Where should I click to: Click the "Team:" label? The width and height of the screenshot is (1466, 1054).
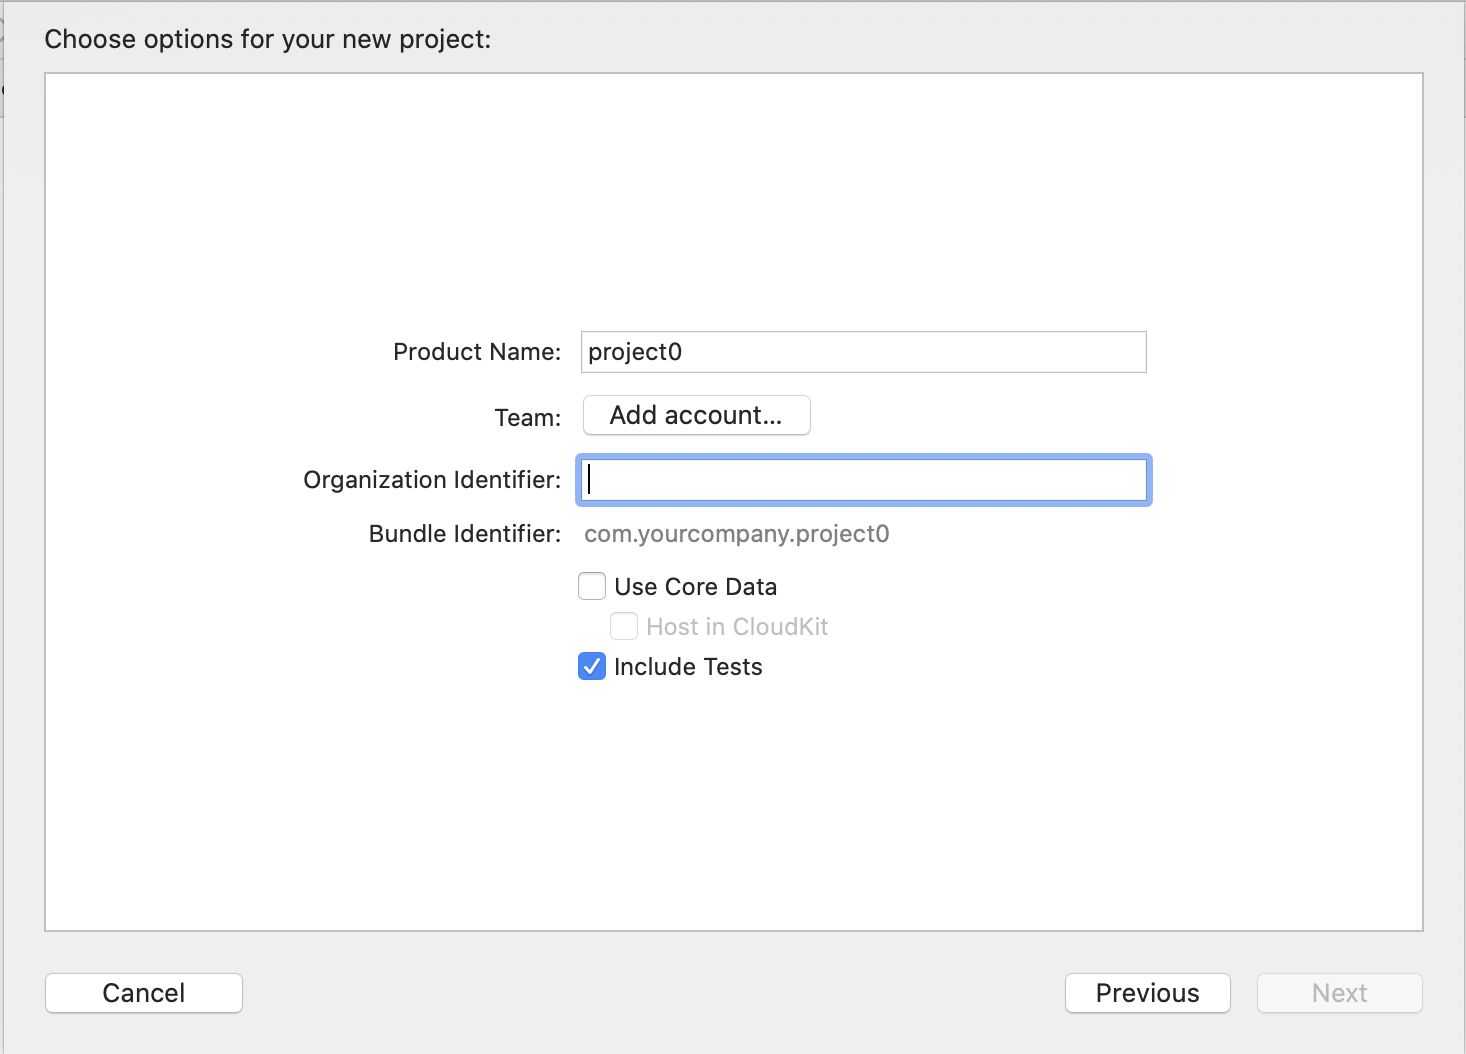pos(528,417)
